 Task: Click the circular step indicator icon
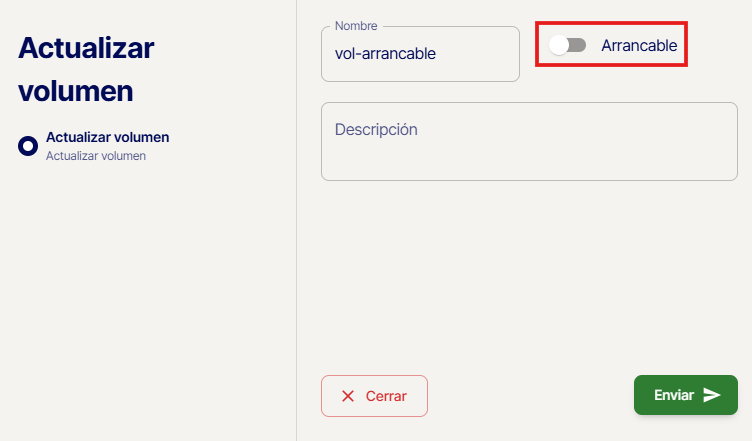click(x=28, y=145)
